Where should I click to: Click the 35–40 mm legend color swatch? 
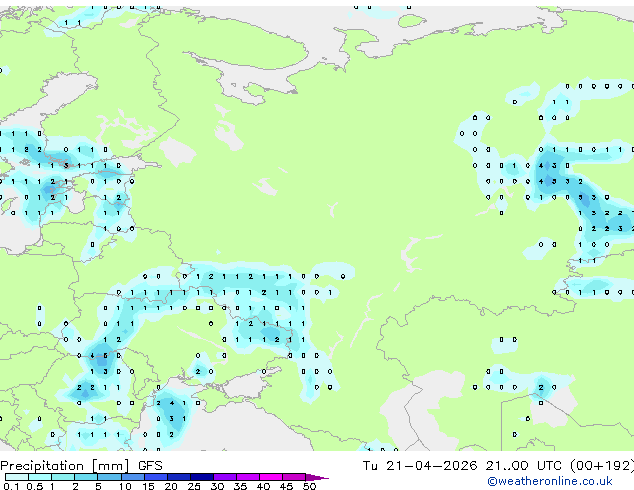click(247, 477)
